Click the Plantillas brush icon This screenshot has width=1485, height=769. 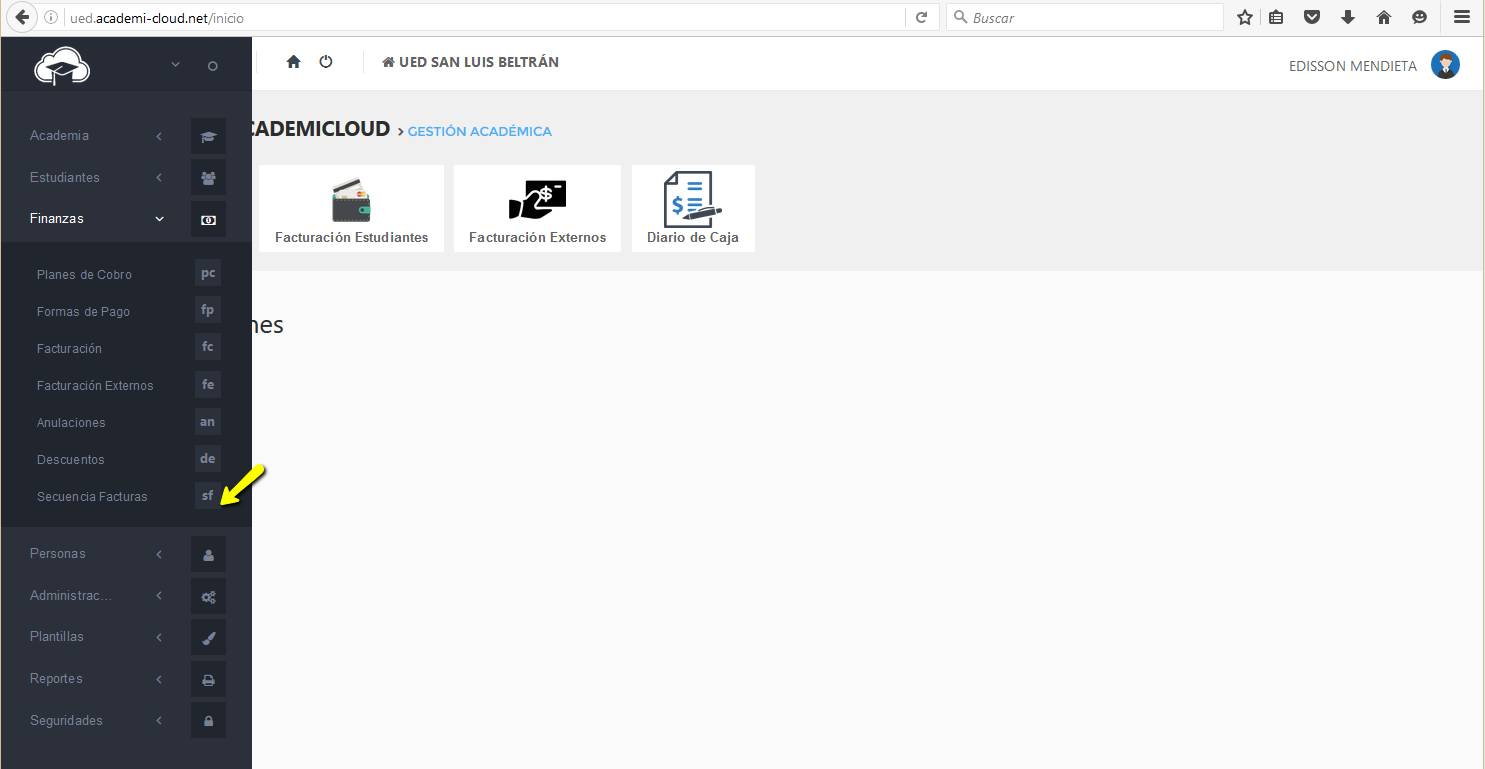coord(208,637)
